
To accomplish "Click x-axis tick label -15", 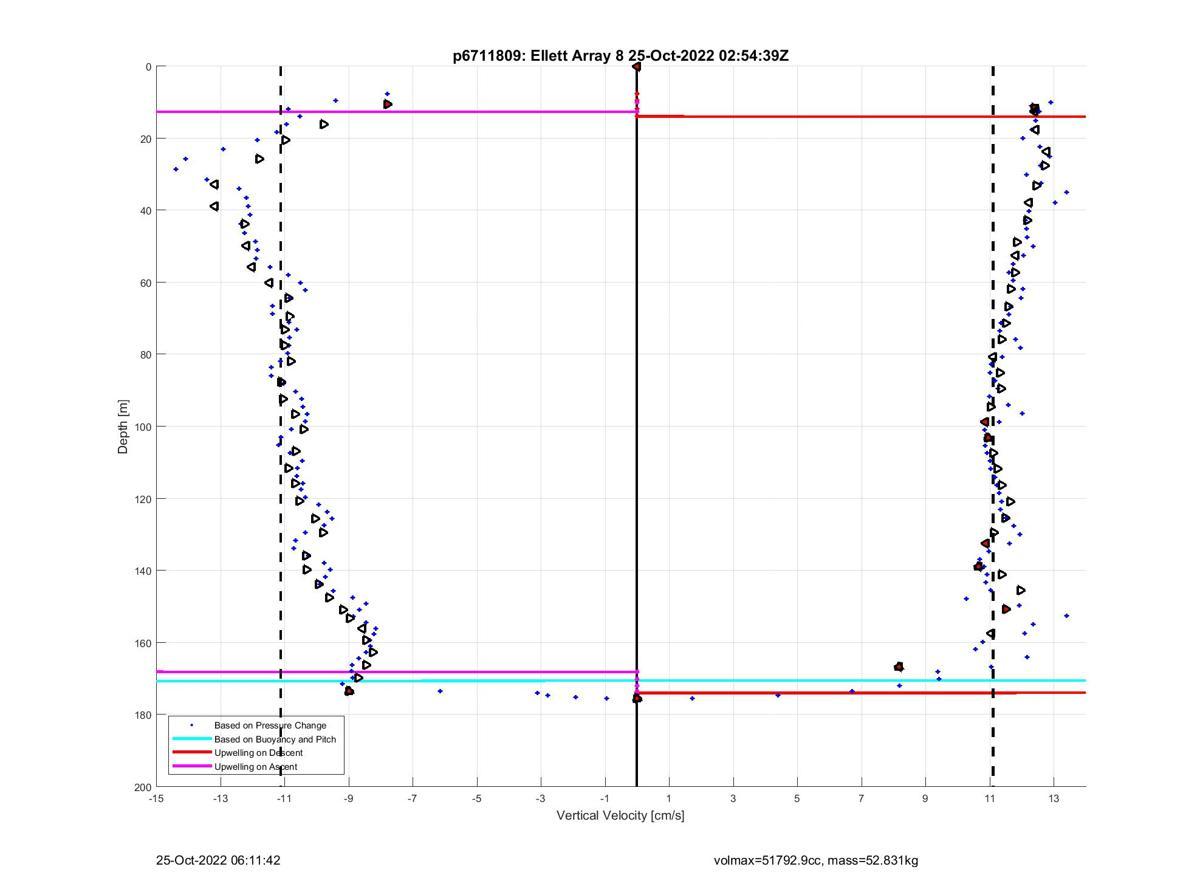I will (156, 798).
